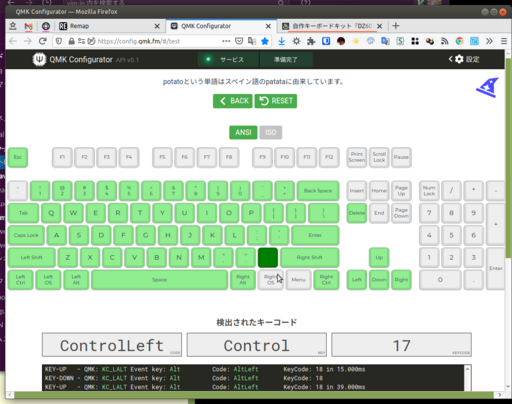Click the first KEY-UP KC_LALT log line

coord(205,369)
